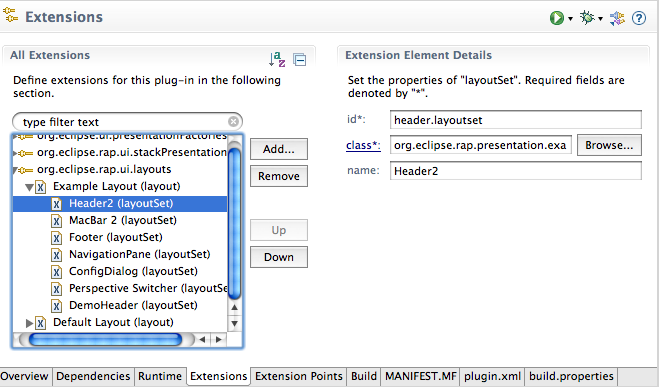
Task: Click extension icon beside org.eclipse.rap.ui.layouts
Action: [26, 170]
